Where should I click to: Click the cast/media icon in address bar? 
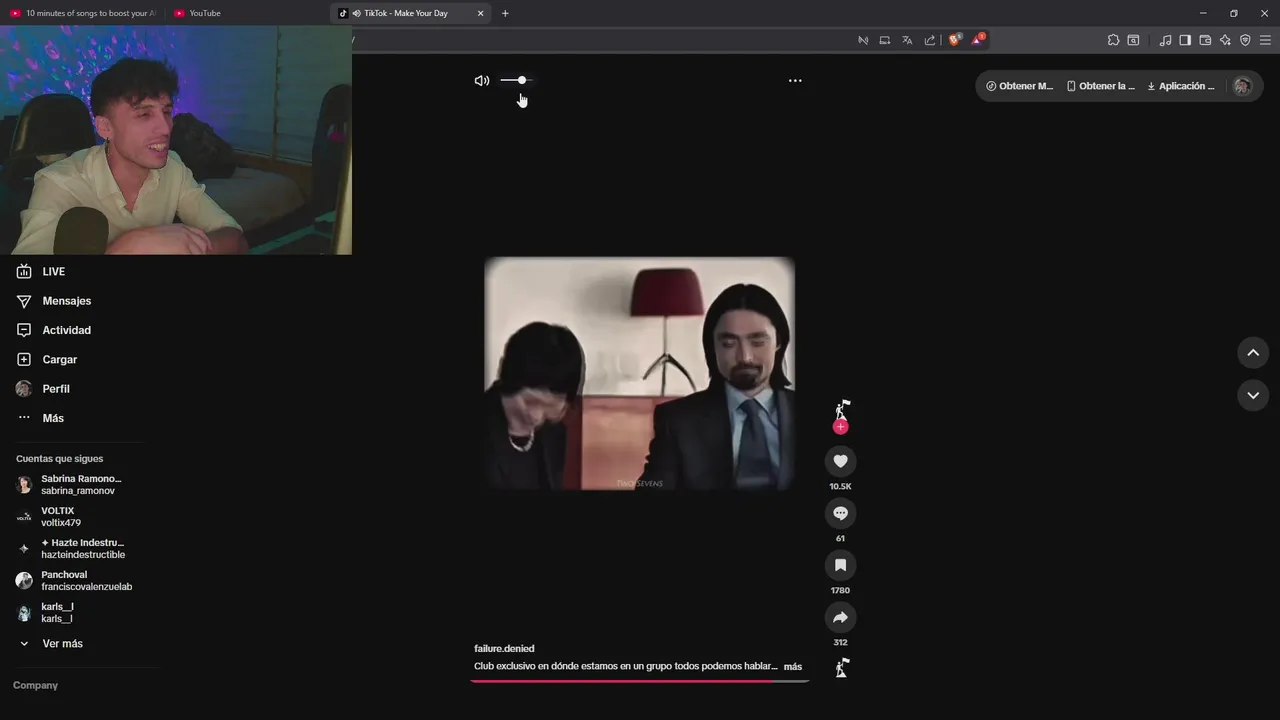885,40
